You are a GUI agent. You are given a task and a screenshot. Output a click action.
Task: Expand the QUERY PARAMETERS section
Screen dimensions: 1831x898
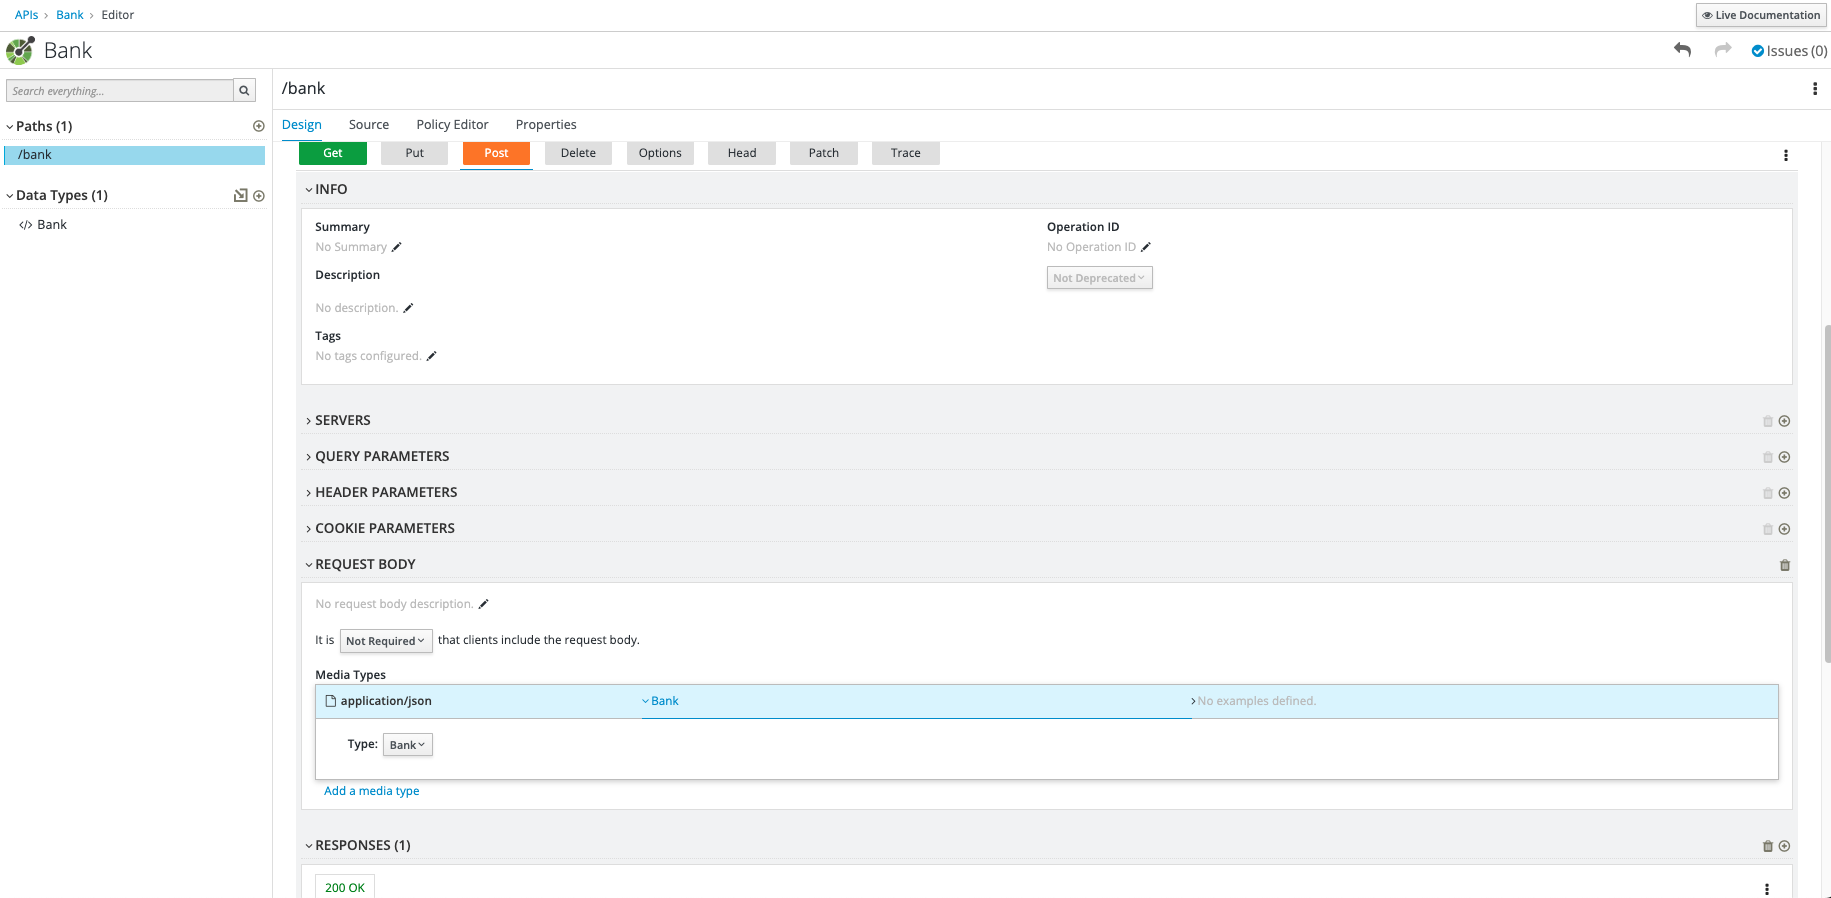(309, 457)
